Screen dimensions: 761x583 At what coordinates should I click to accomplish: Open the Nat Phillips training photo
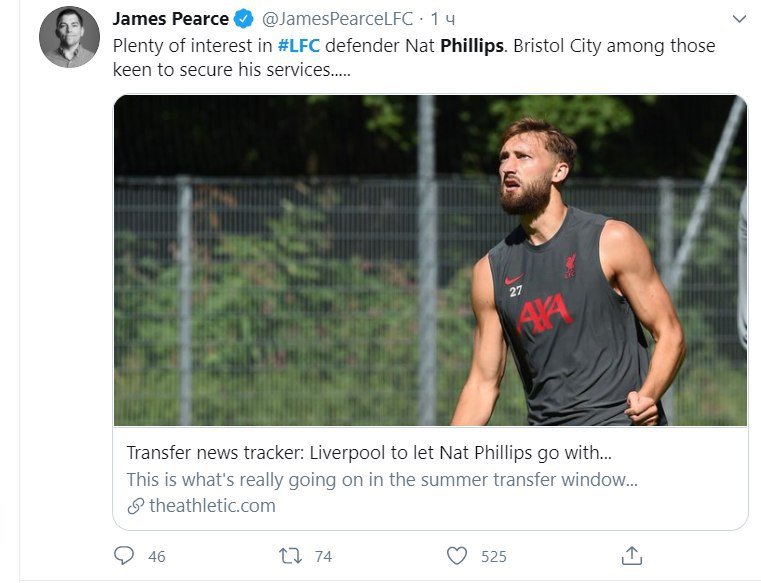430,260
